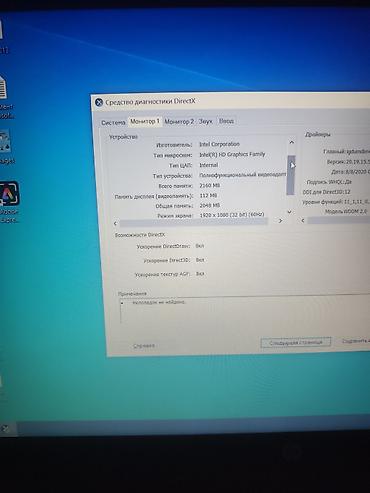Switch to the Система tab
Viewport: 370px width, 493px height.
113,122
